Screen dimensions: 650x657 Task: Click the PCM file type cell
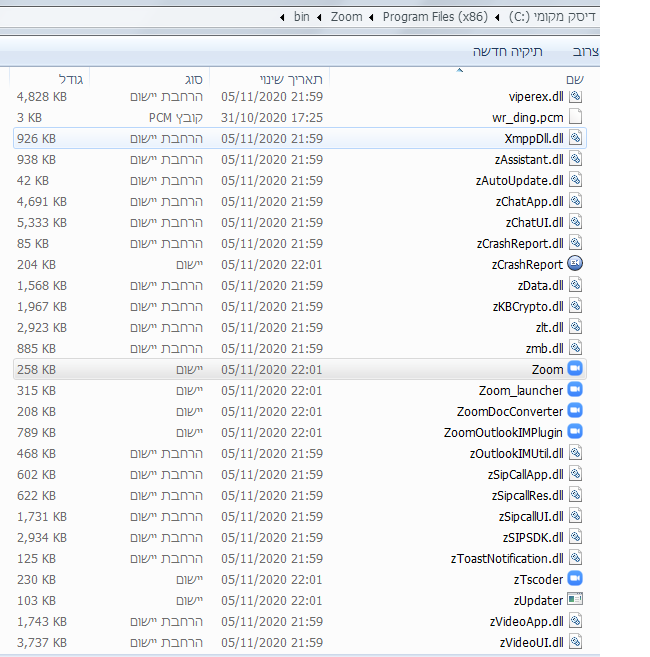click(x=176, y=118)
